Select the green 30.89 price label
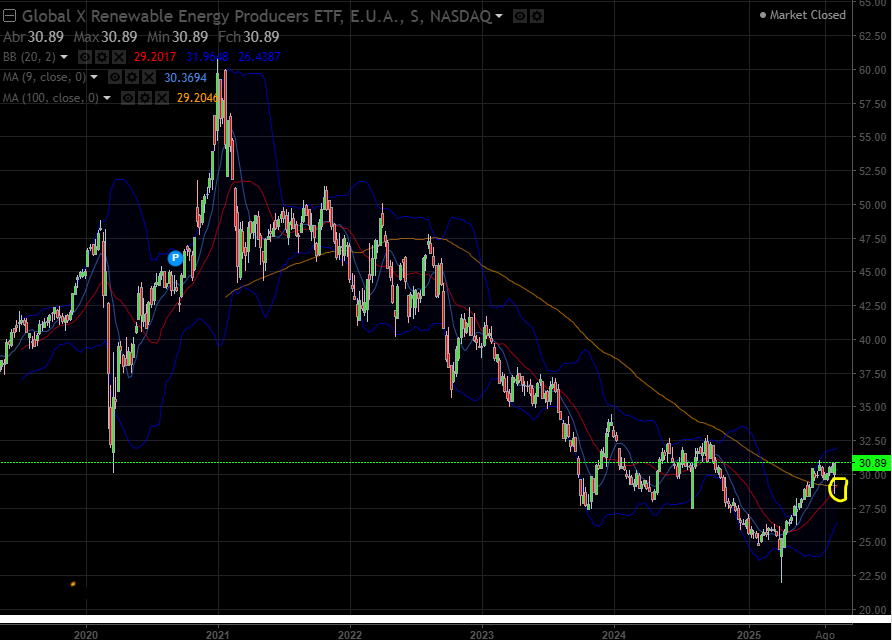Viewport: 892px width, 640px height. click(x=872, y=463)
